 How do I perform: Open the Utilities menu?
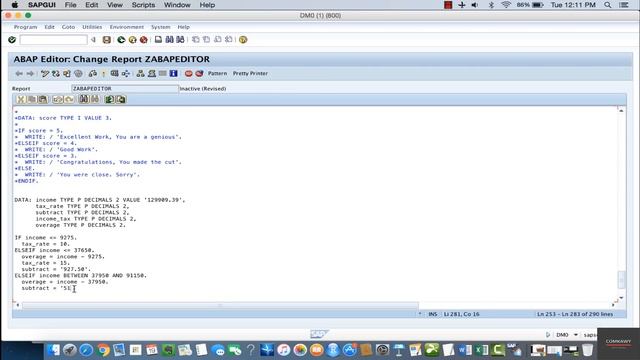92,27
